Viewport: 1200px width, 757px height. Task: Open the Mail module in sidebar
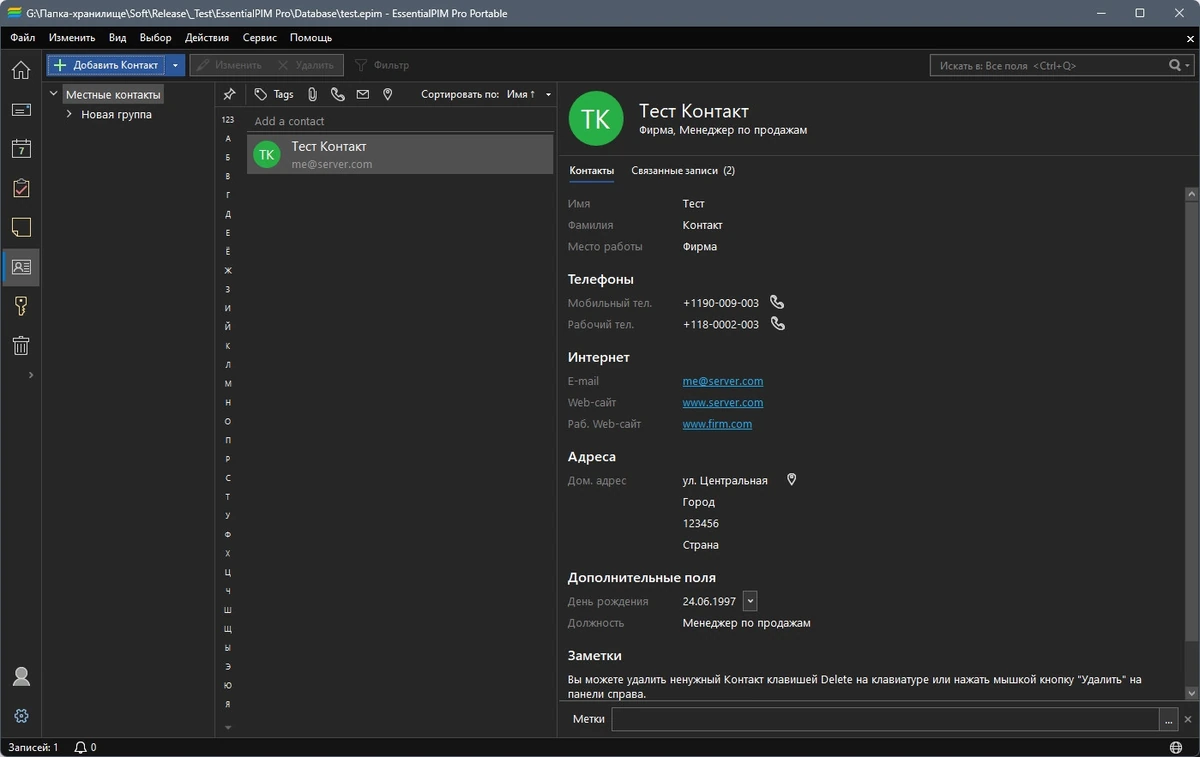[x=21, y=109]
